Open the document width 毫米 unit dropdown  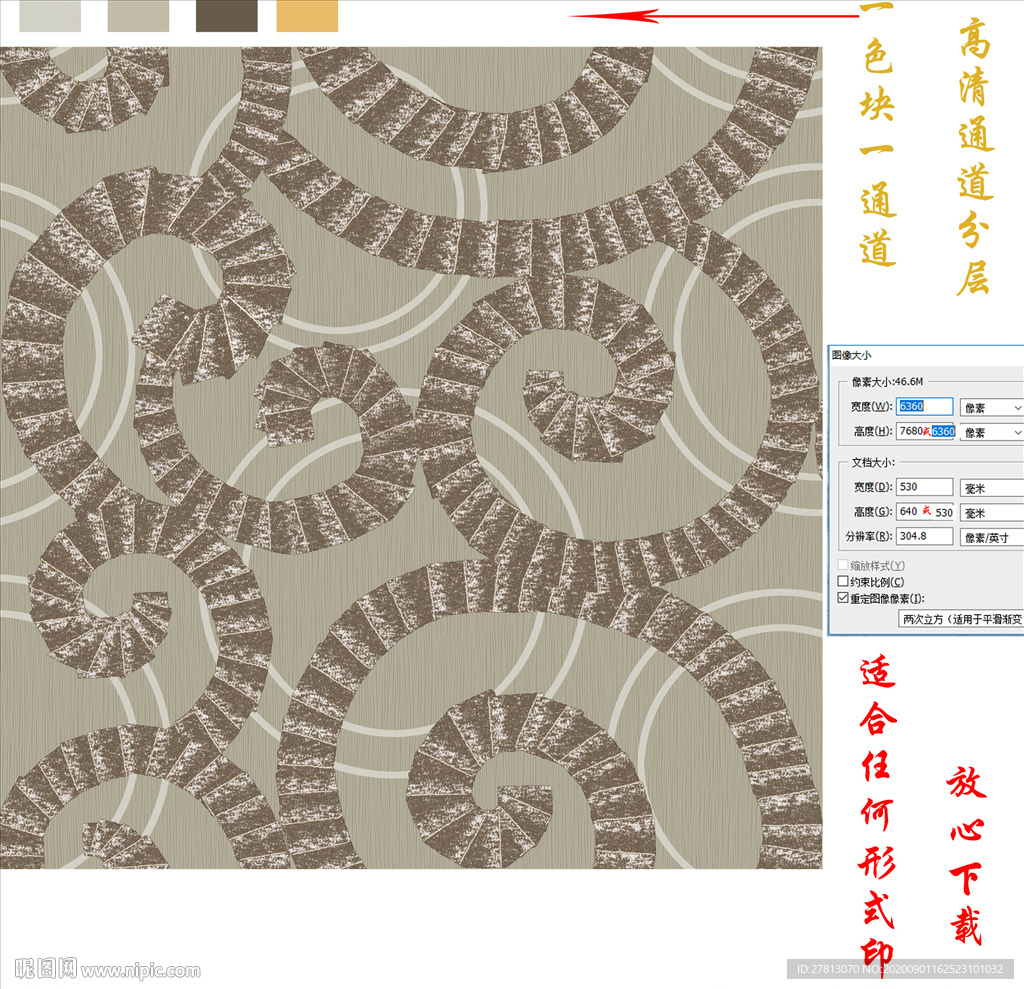click(991, 488)
